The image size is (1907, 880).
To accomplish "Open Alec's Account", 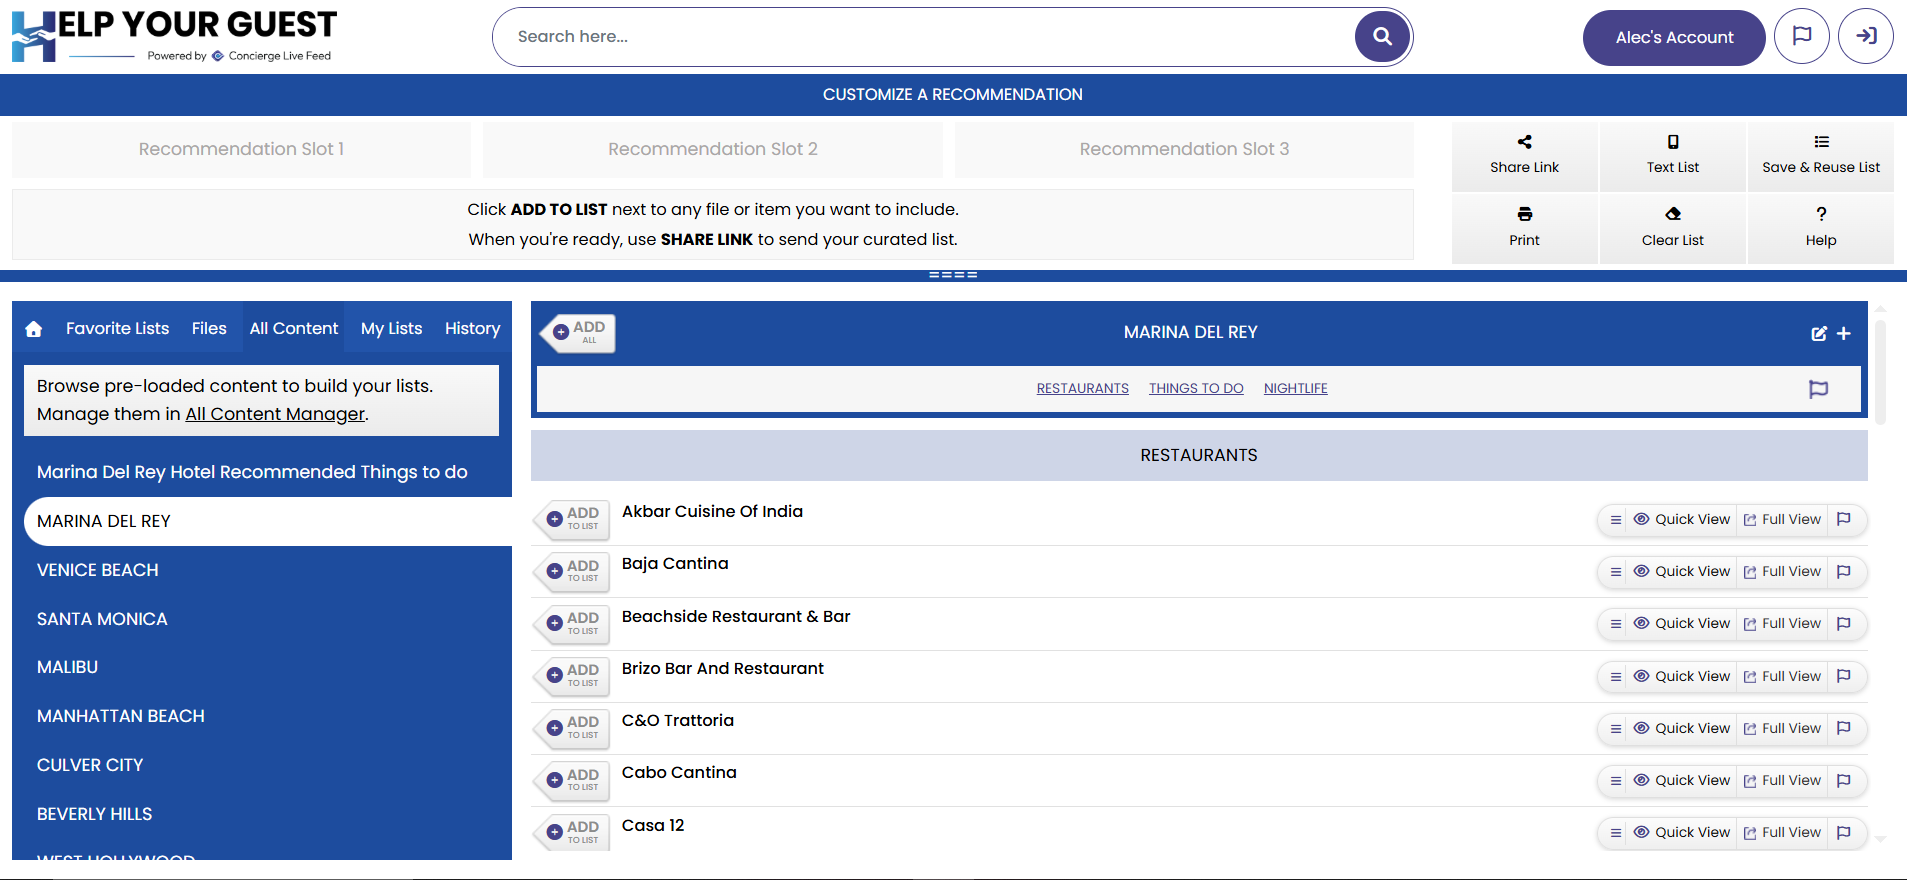I will pyautogui.click(x=1674, y=37).
